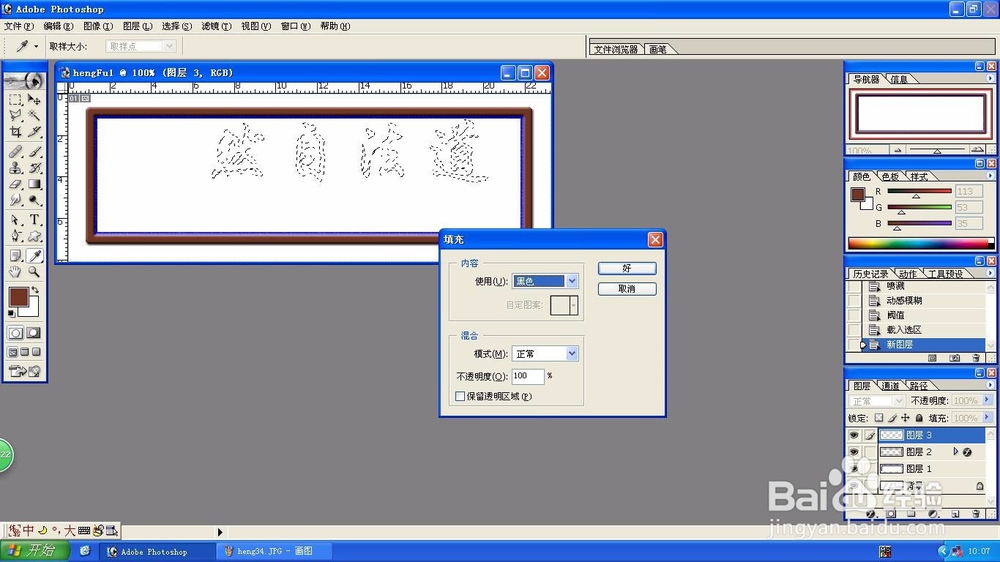The width and height of the screenshot is (1000, 562).
Task: Open the 滤镜 menu
Action: pos(216,26)
